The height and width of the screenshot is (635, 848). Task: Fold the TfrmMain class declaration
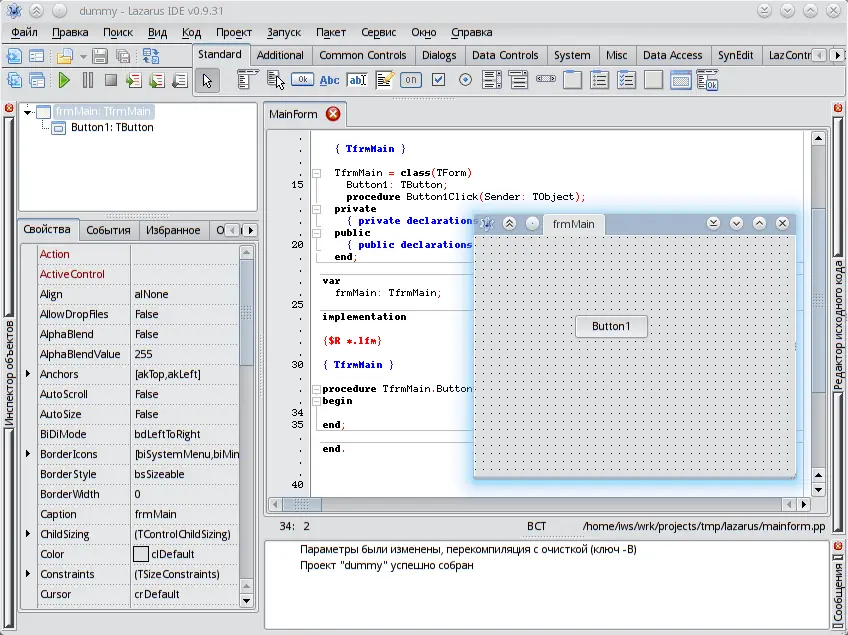tap(316, 173)
